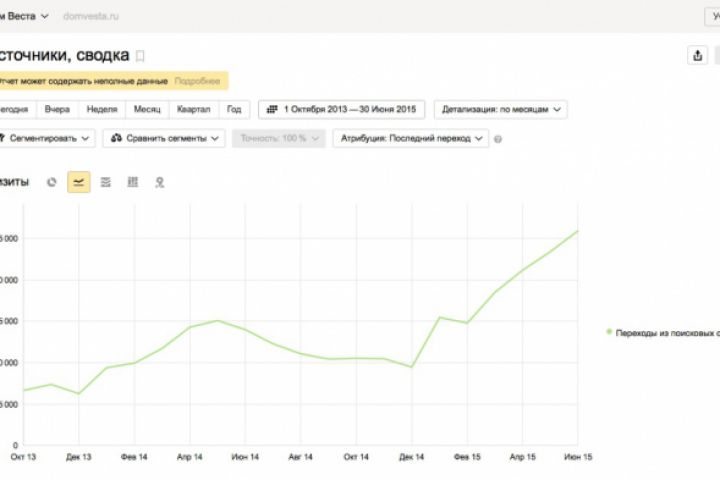The height and width of the screenshot is (480, 720).
Task: Click the Авг 14 axis label
Action: pos(300,457)
